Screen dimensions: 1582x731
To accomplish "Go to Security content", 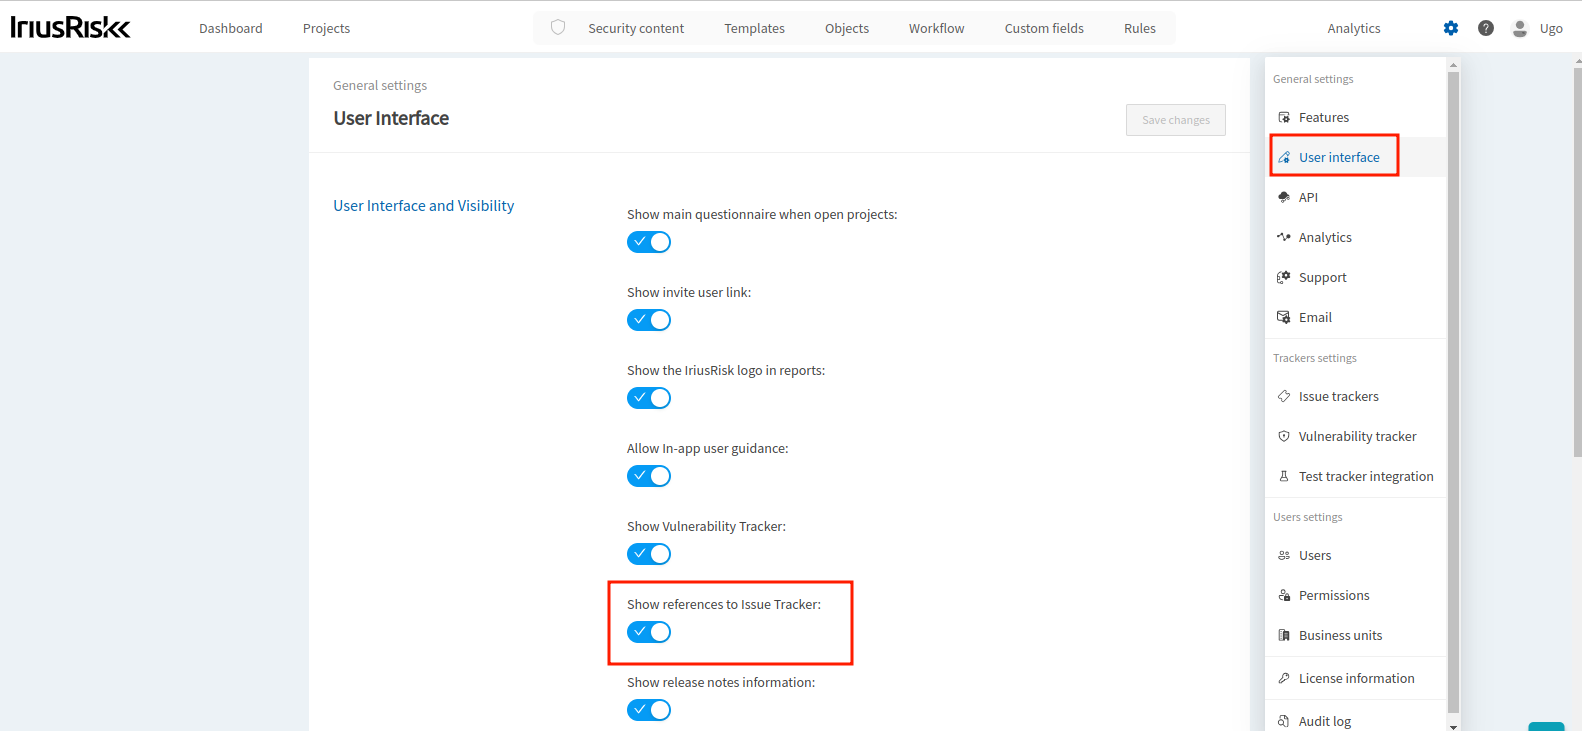I will point(636,28).
